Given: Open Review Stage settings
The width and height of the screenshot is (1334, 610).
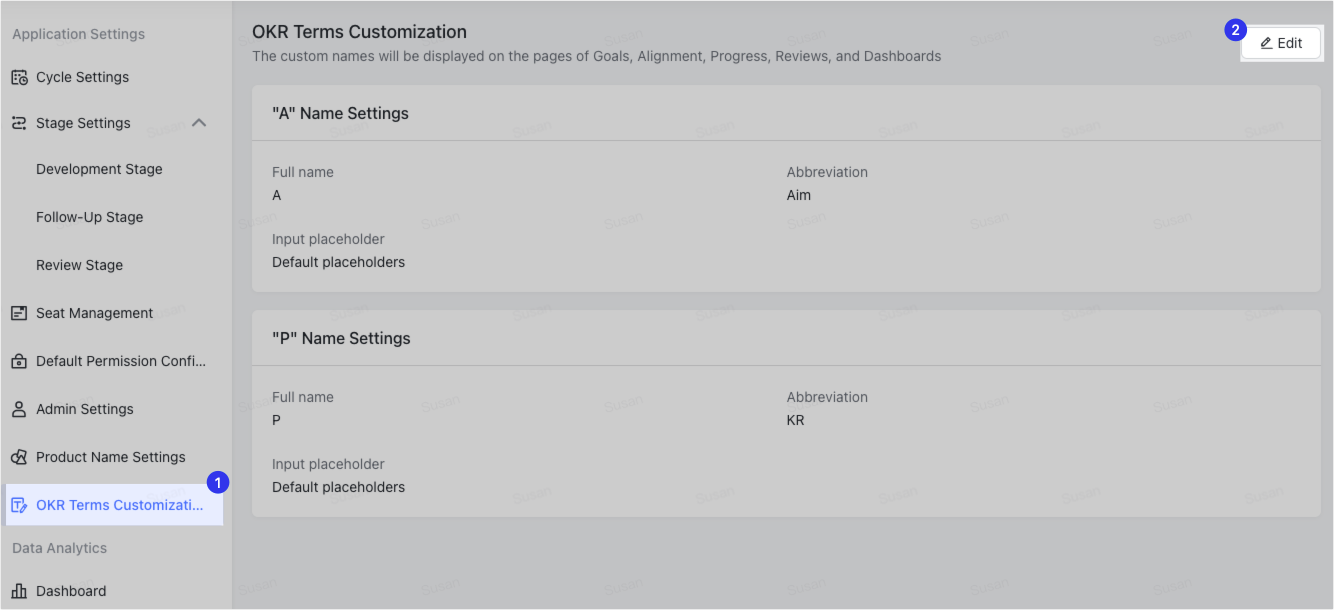Looking at the screenshot, I should tap(79, 265).
